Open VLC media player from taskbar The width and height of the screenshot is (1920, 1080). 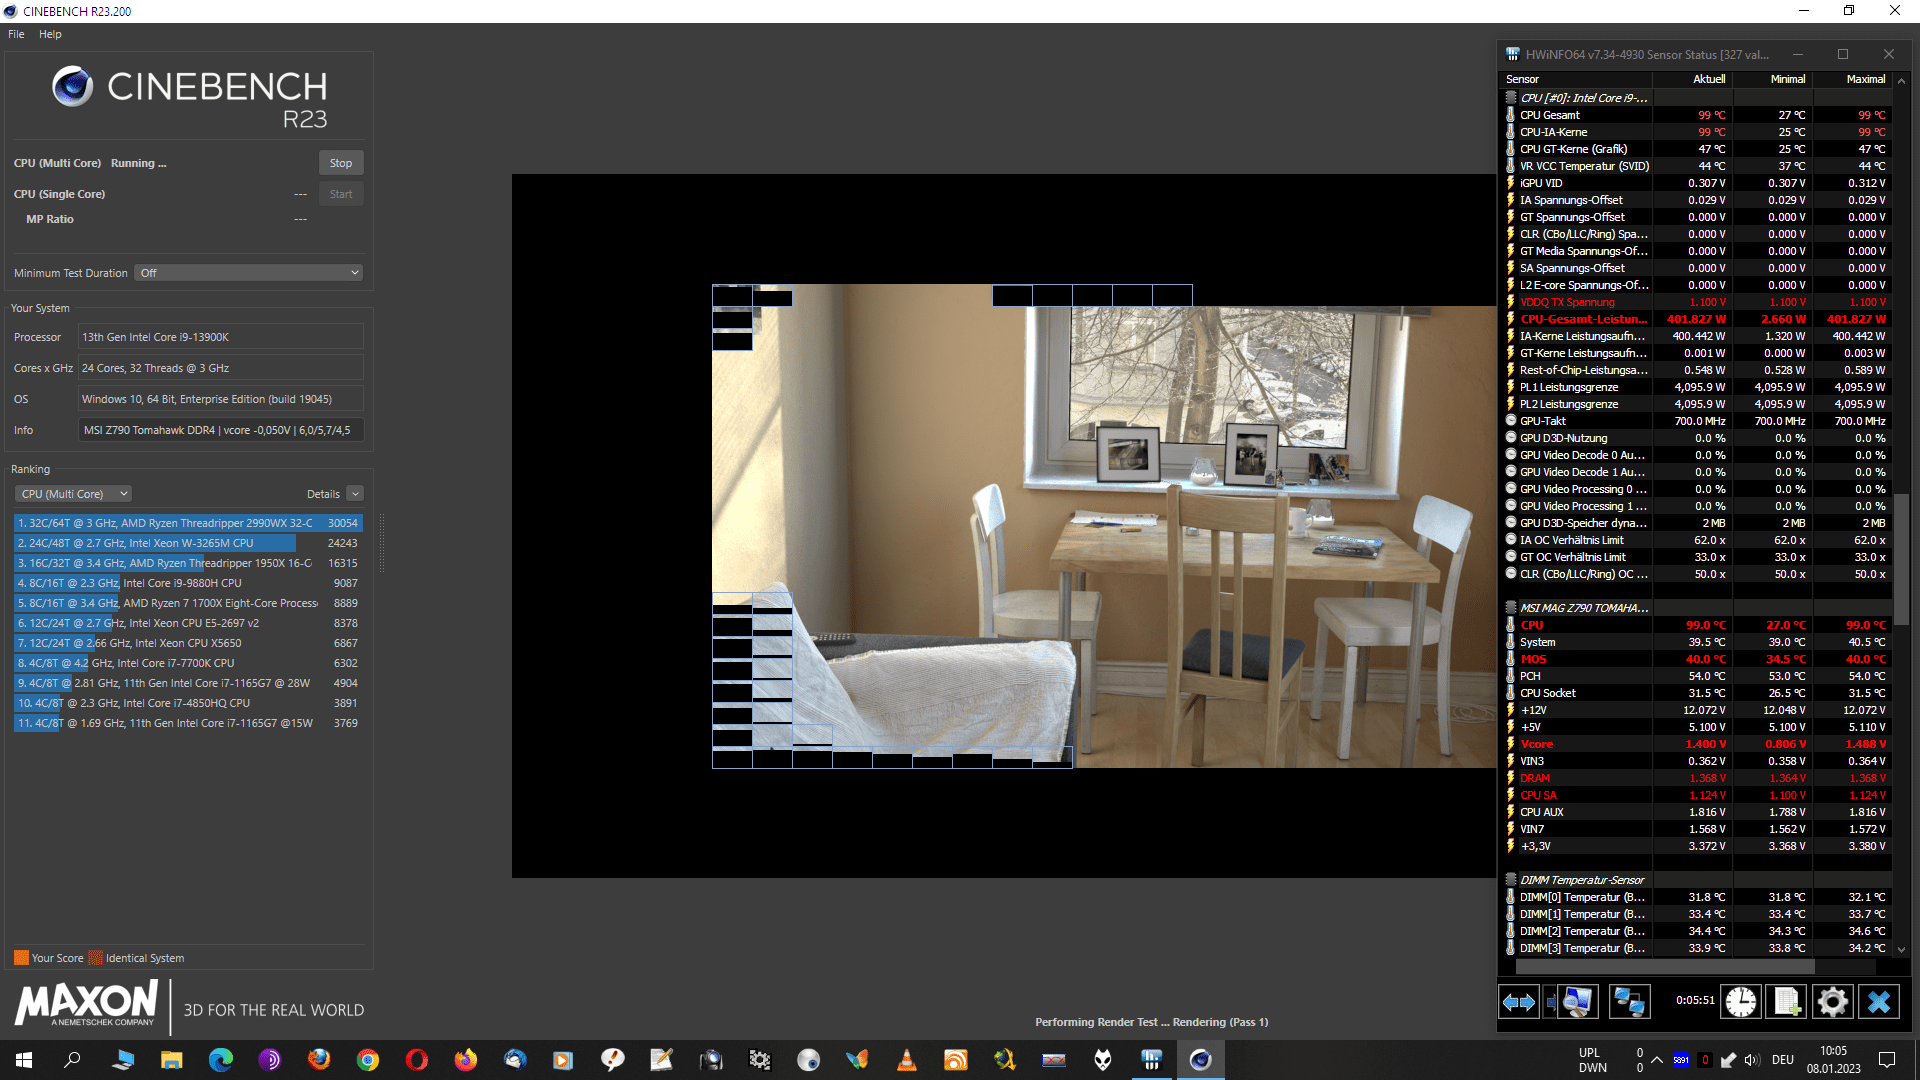point(907,1060)
